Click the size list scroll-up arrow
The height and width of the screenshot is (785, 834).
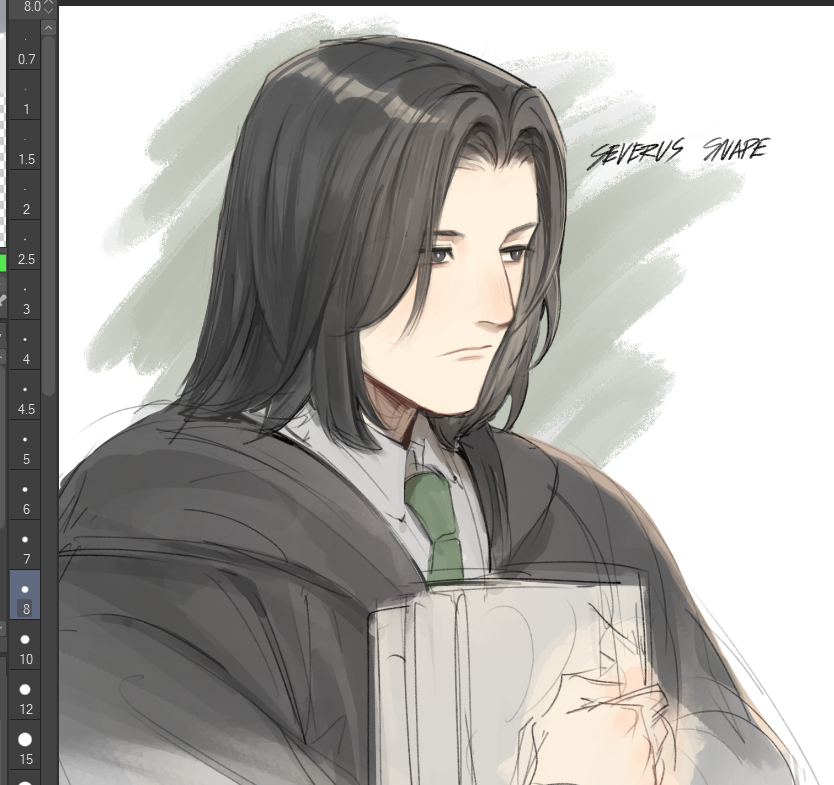(48, 27)
